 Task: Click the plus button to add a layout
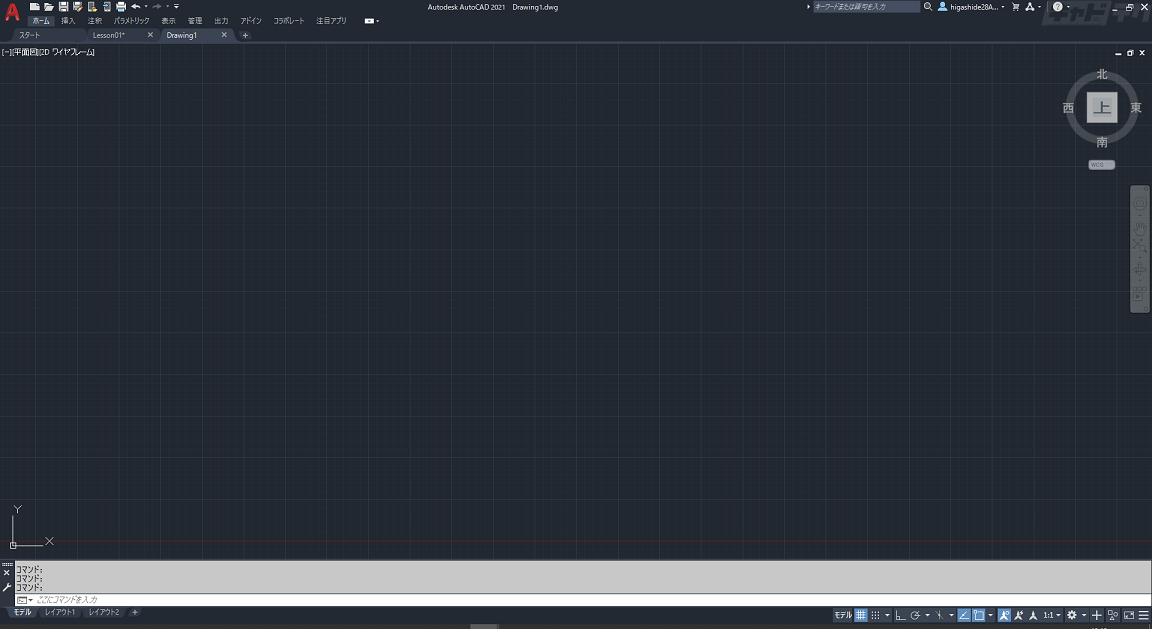[134, 612]
